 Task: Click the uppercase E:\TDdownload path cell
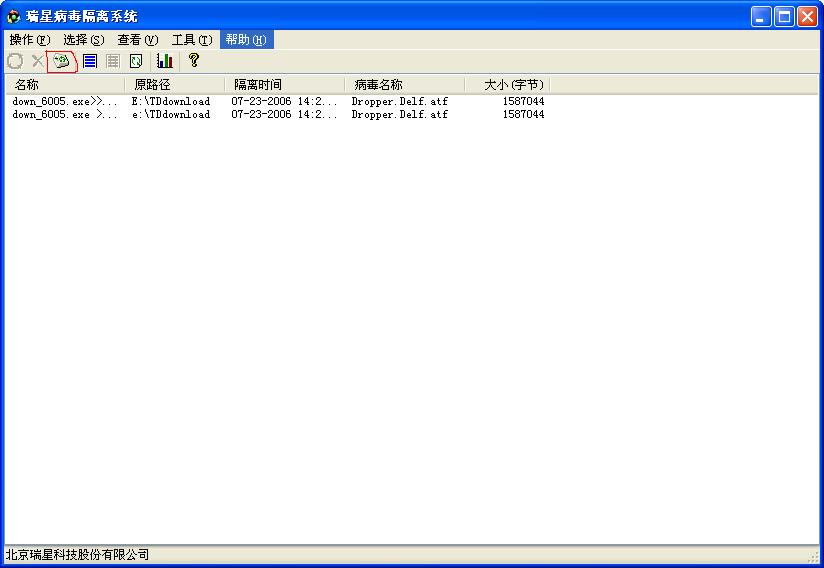171,101
